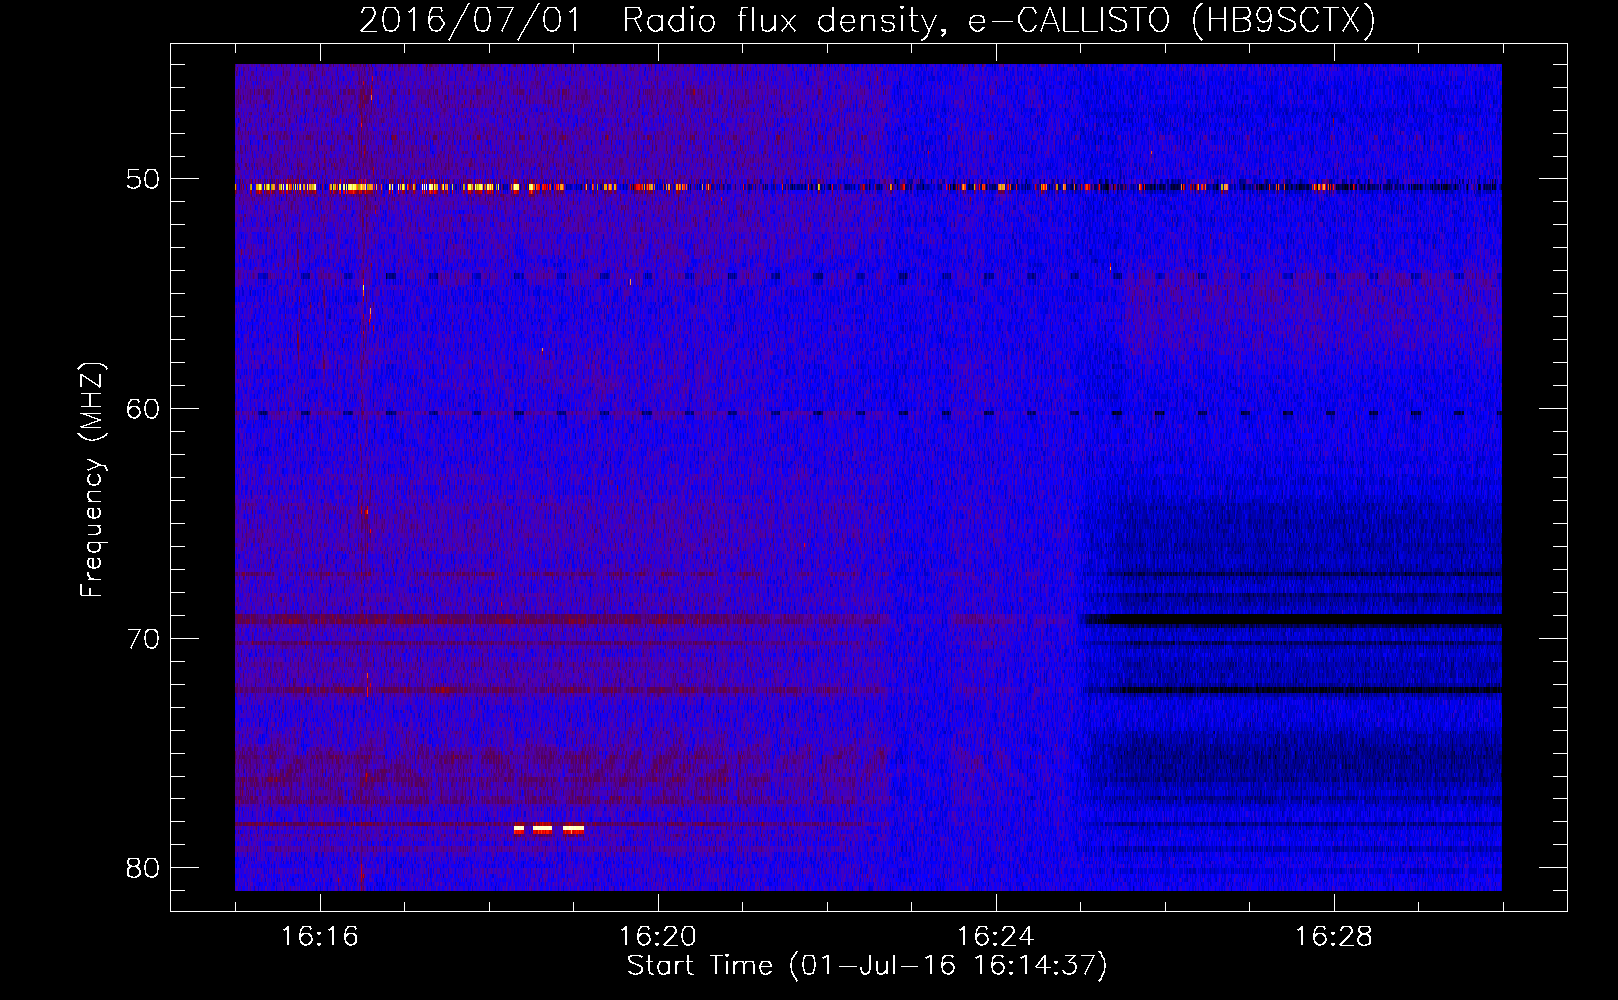1618x1000 pixels.
Task: Click the 60 frequency tick label
Action: [x=143, y=408]
